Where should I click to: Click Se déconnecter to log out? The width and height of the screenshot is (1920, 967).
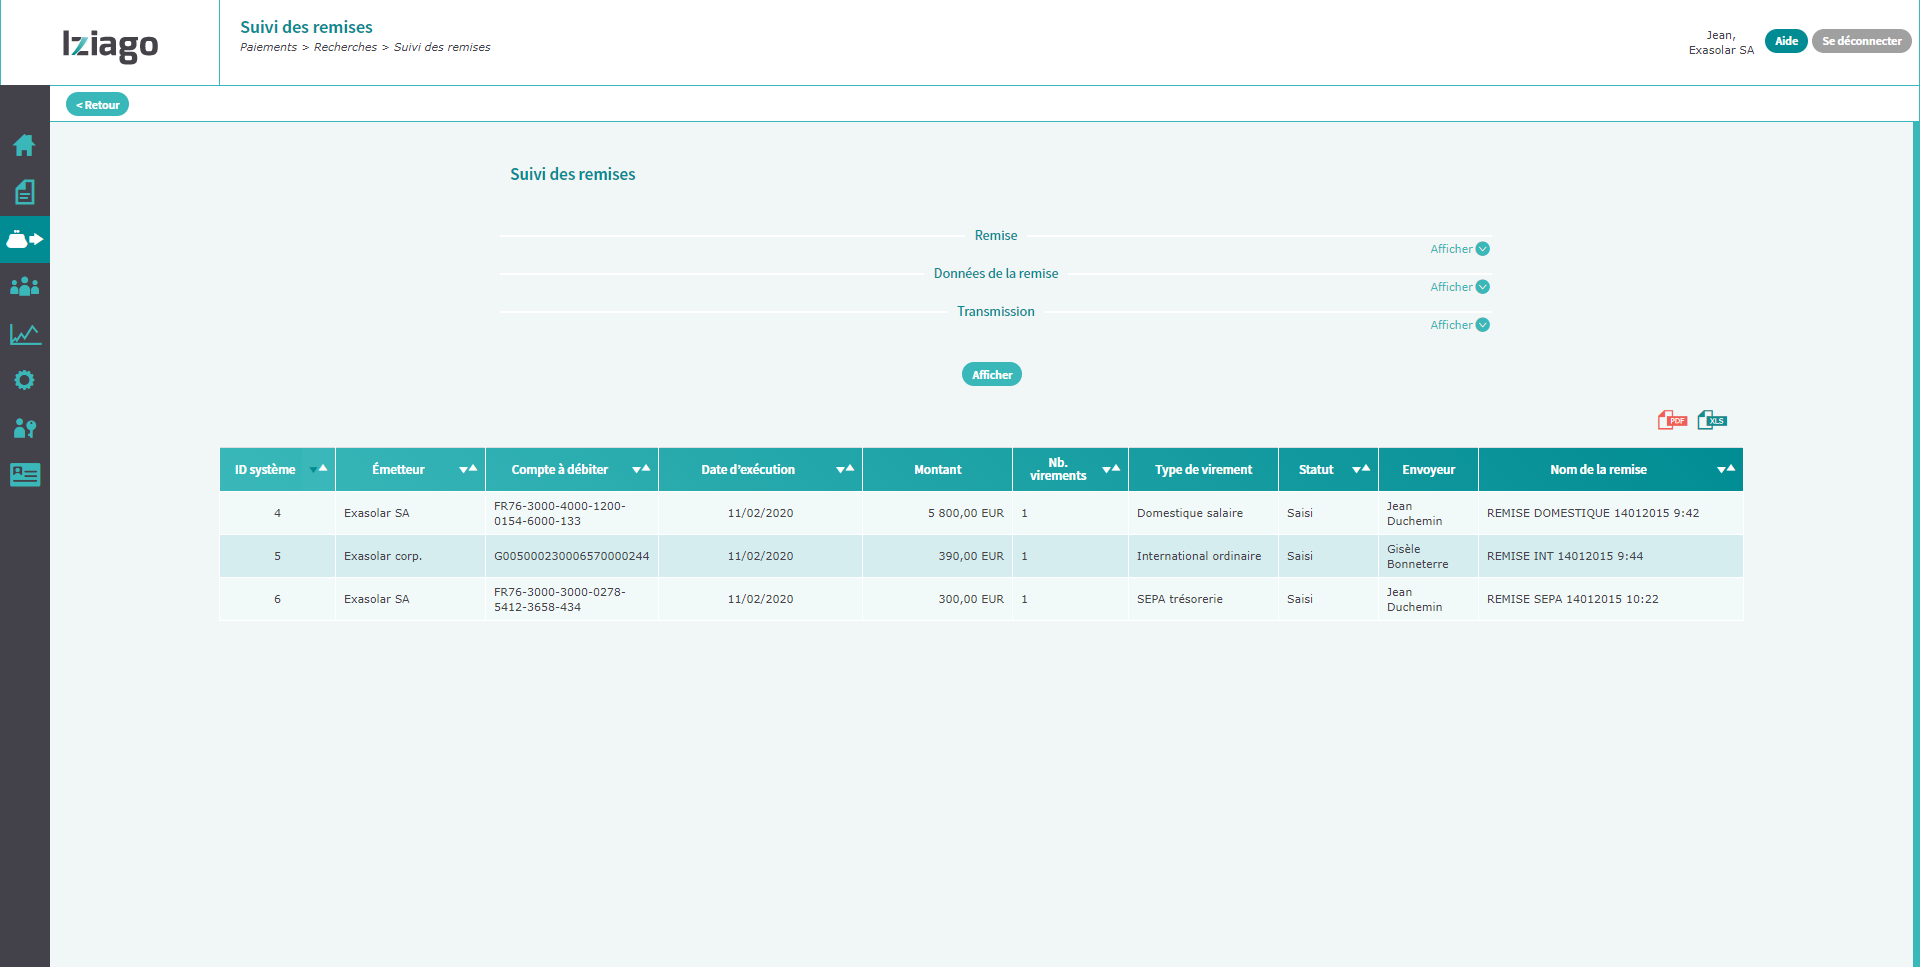[x=1862, y=41]
